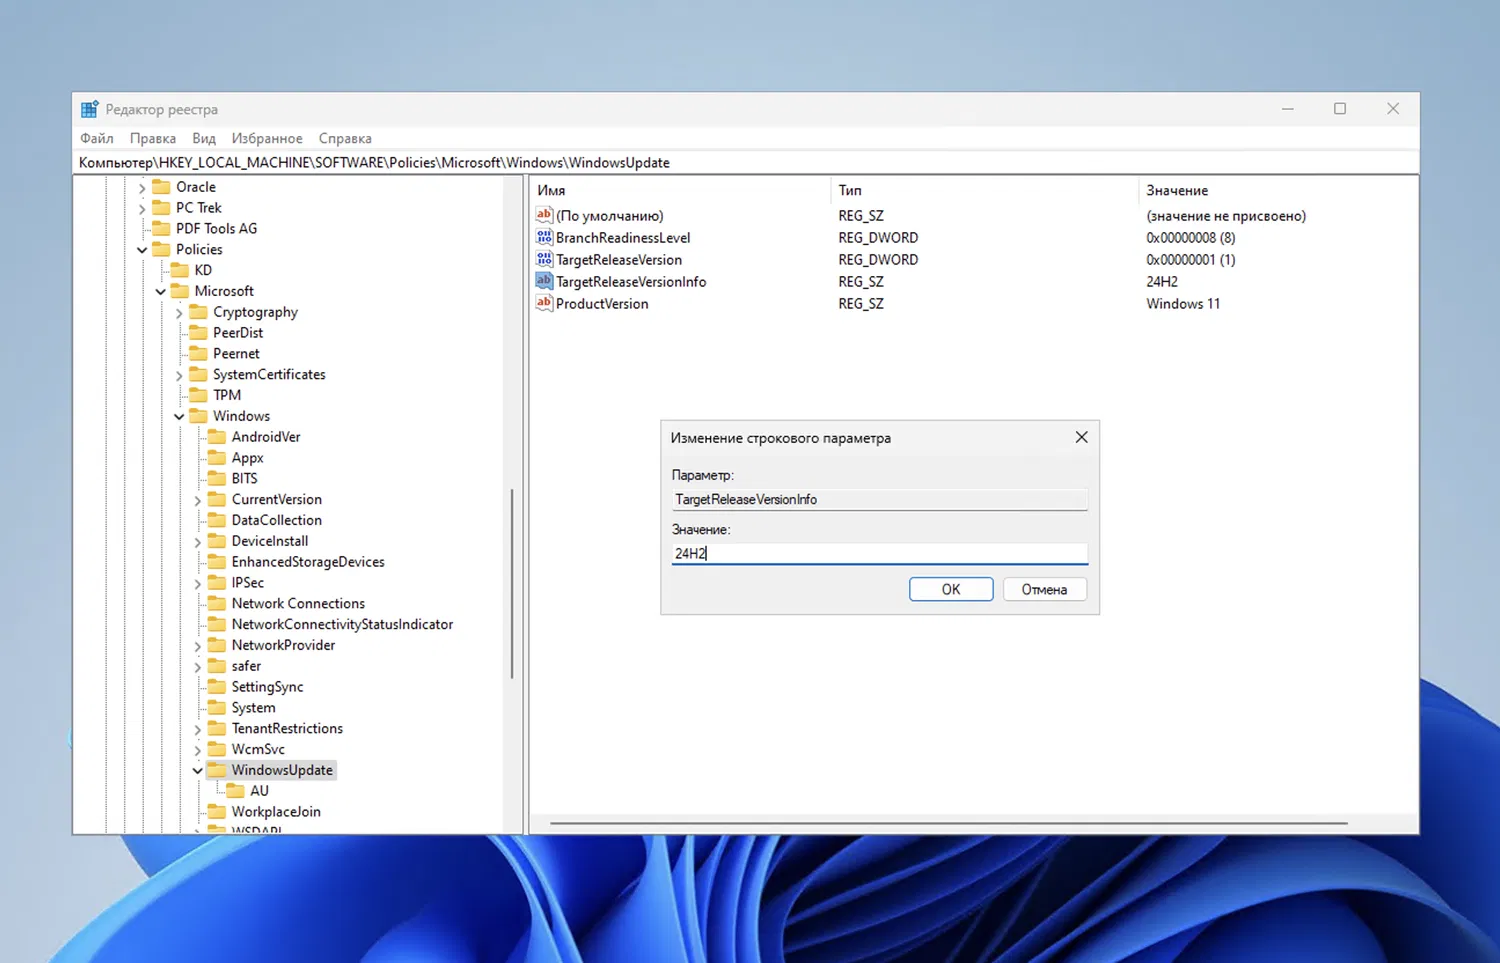Select the KD folder icon
The width and height of the screenshot is (1500, 963).
pyautogui.click(x=180, y=270)
